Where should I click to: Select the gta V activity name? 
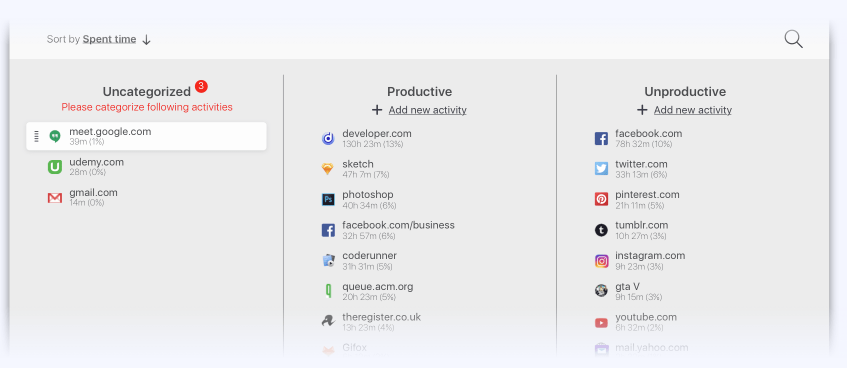[627, 286]
